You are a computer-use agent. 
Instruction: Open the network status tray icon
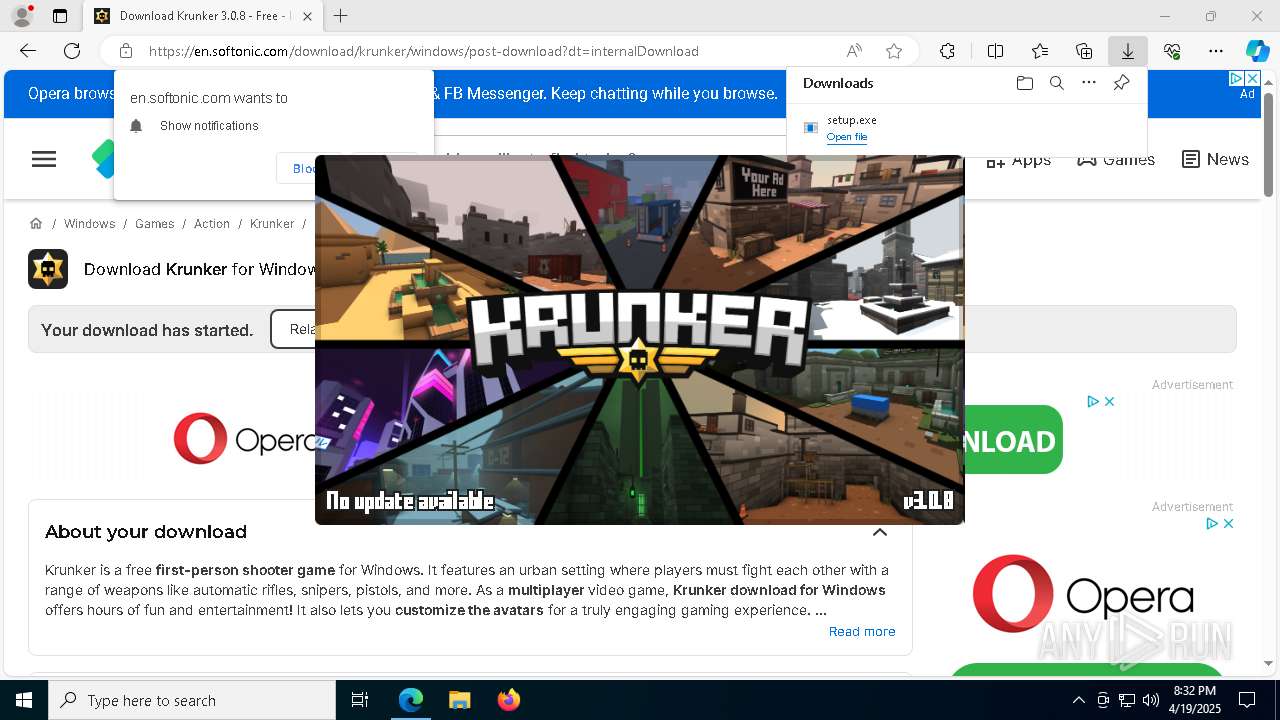coord(1127,700)
